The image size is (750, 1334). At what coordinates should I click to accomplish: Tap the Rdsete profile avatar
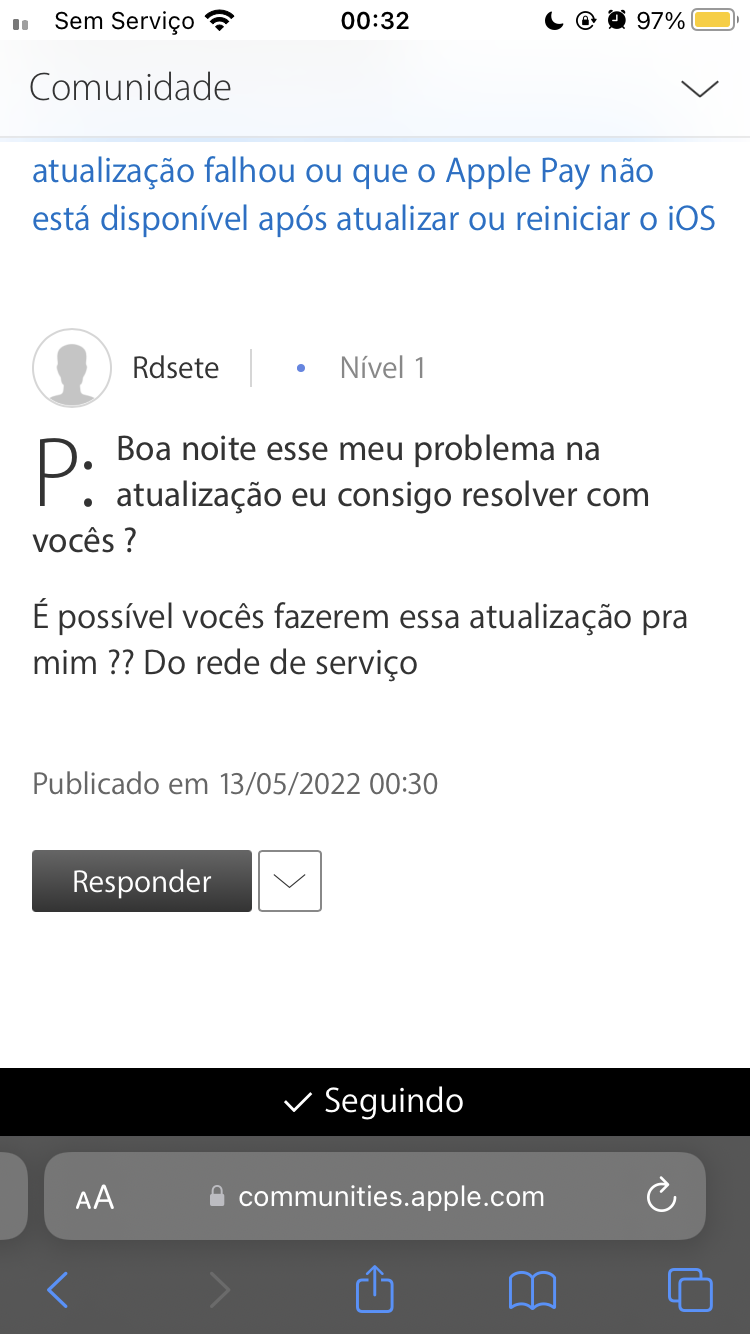tap(72, 368)
